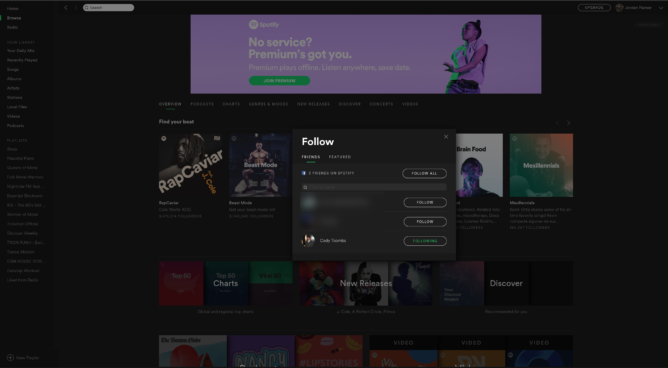
Task: Open the Queens of Metal playlist
Action: (22, 168)
